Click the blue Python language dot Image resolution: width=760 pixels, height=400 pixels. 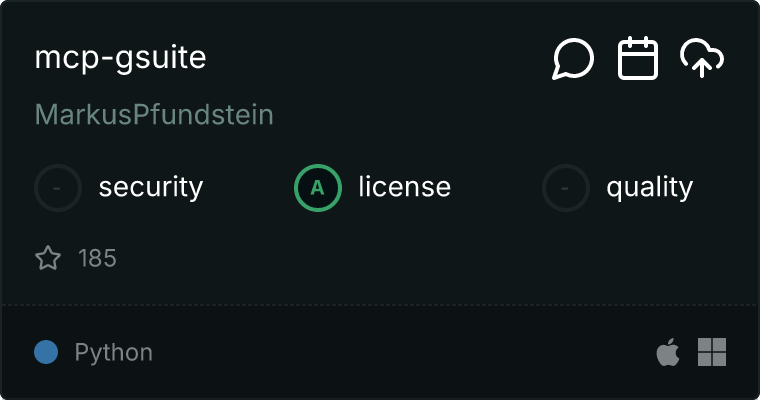pos(46,352)
